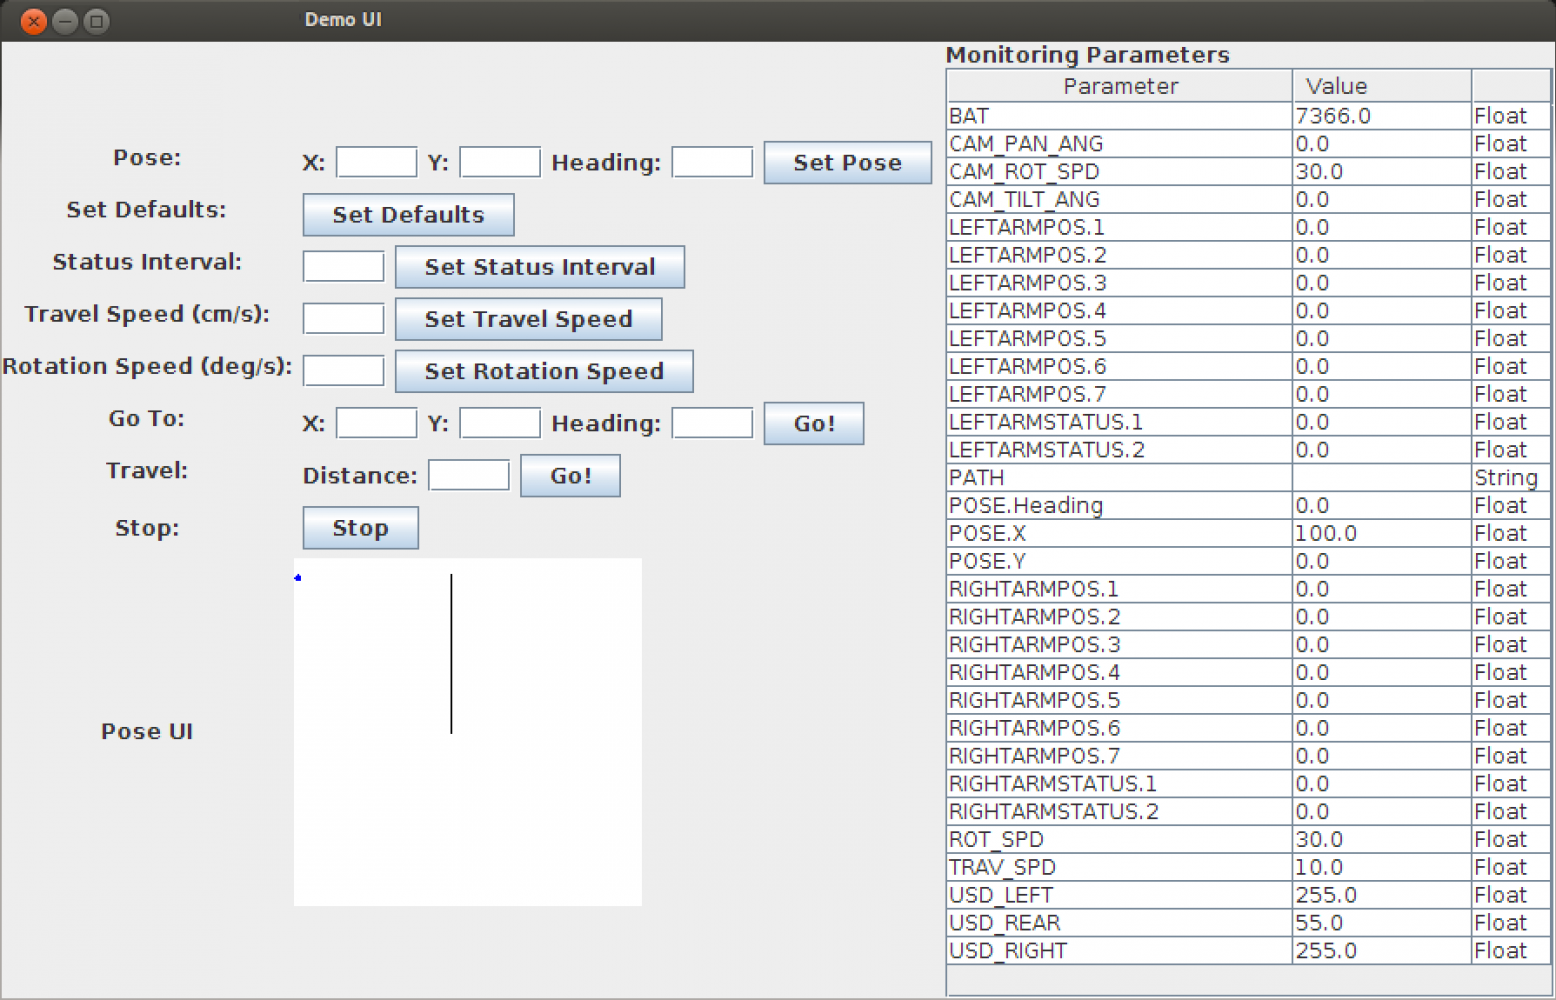Focus the Rotation Speed input field

tap(343, 371)
